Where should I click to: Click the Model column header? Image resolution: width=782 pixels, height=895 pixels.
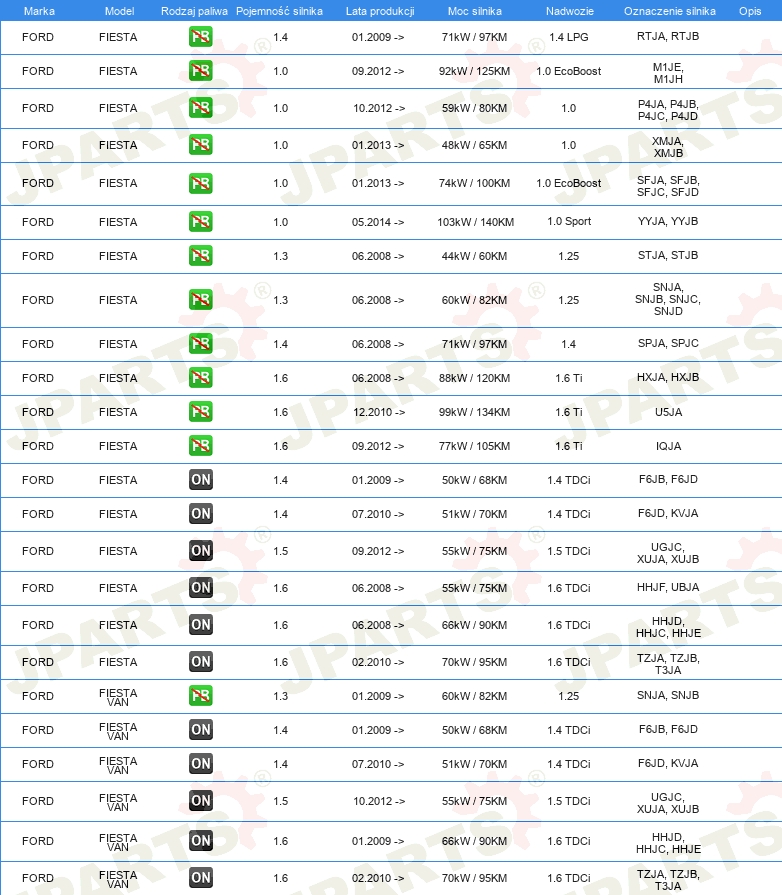[x=119, y=11]
